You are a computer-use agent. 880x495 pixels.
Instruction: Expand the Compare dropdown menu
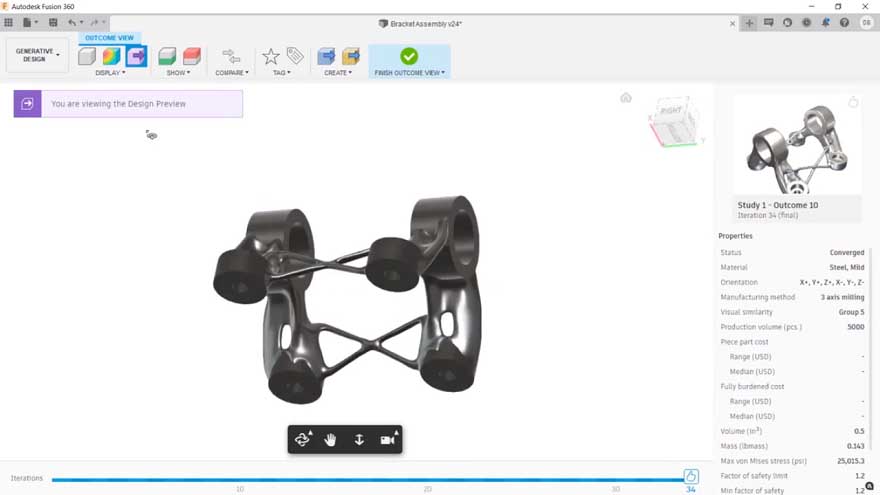pos(232,73)
